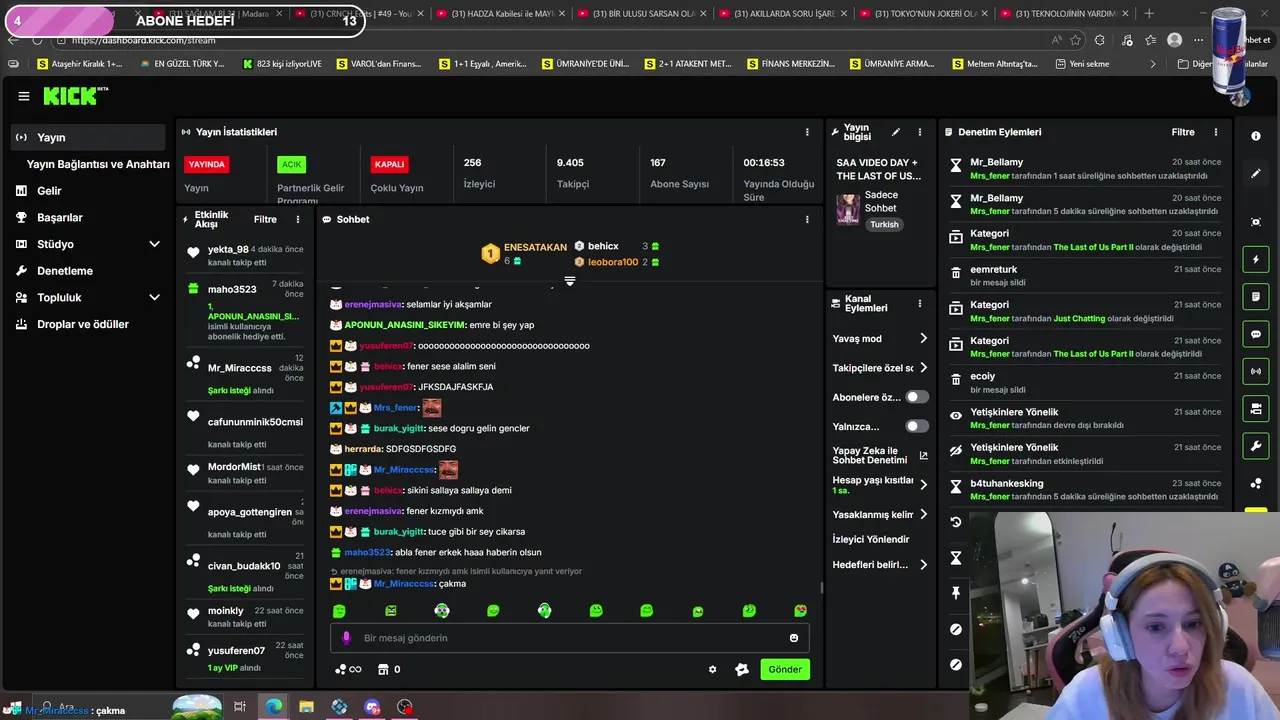Image resolution: width=1280 pixels, height=720 pixels.
Task: Open Takipçilere özel sohbet settings arrow
Action: (923, 368)
